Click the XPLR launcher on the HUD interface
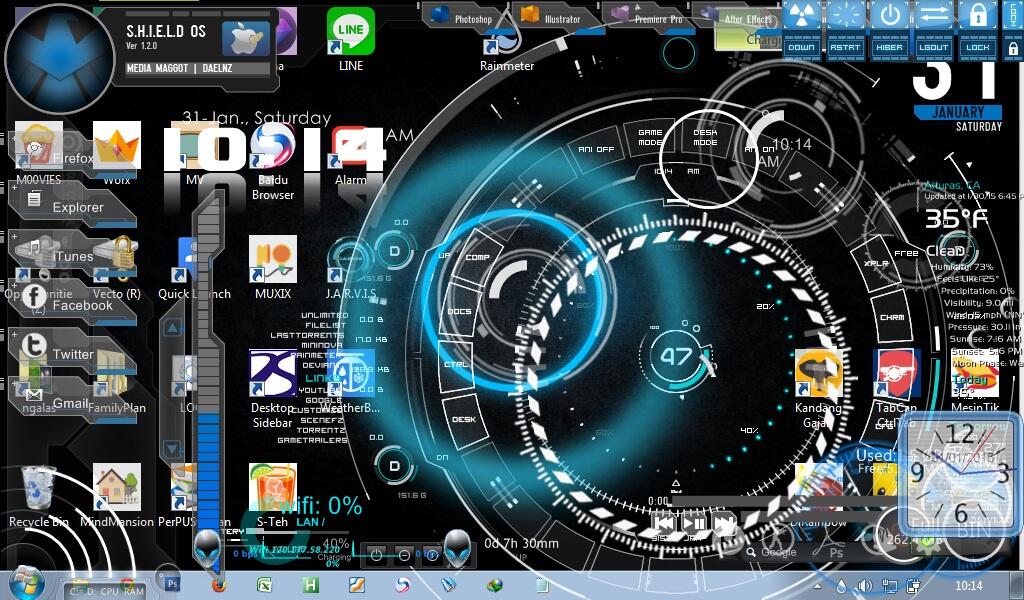This screenshot has width=1024, height=600. [876, 262]
